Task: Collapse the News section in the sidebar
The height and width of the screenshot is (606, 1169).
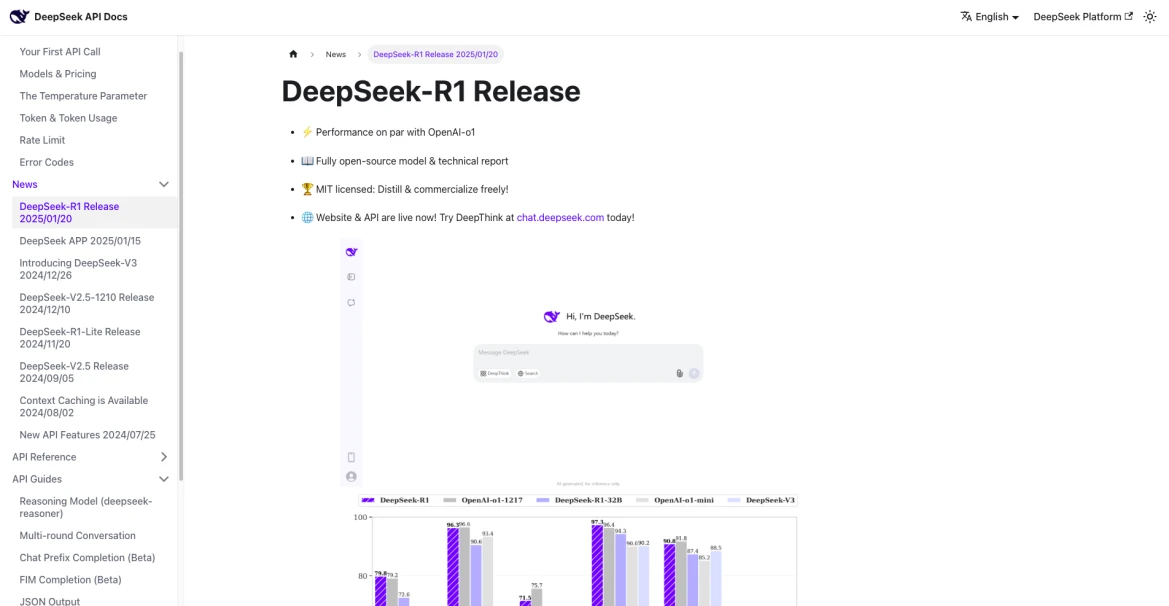Action: pos(163,184)
